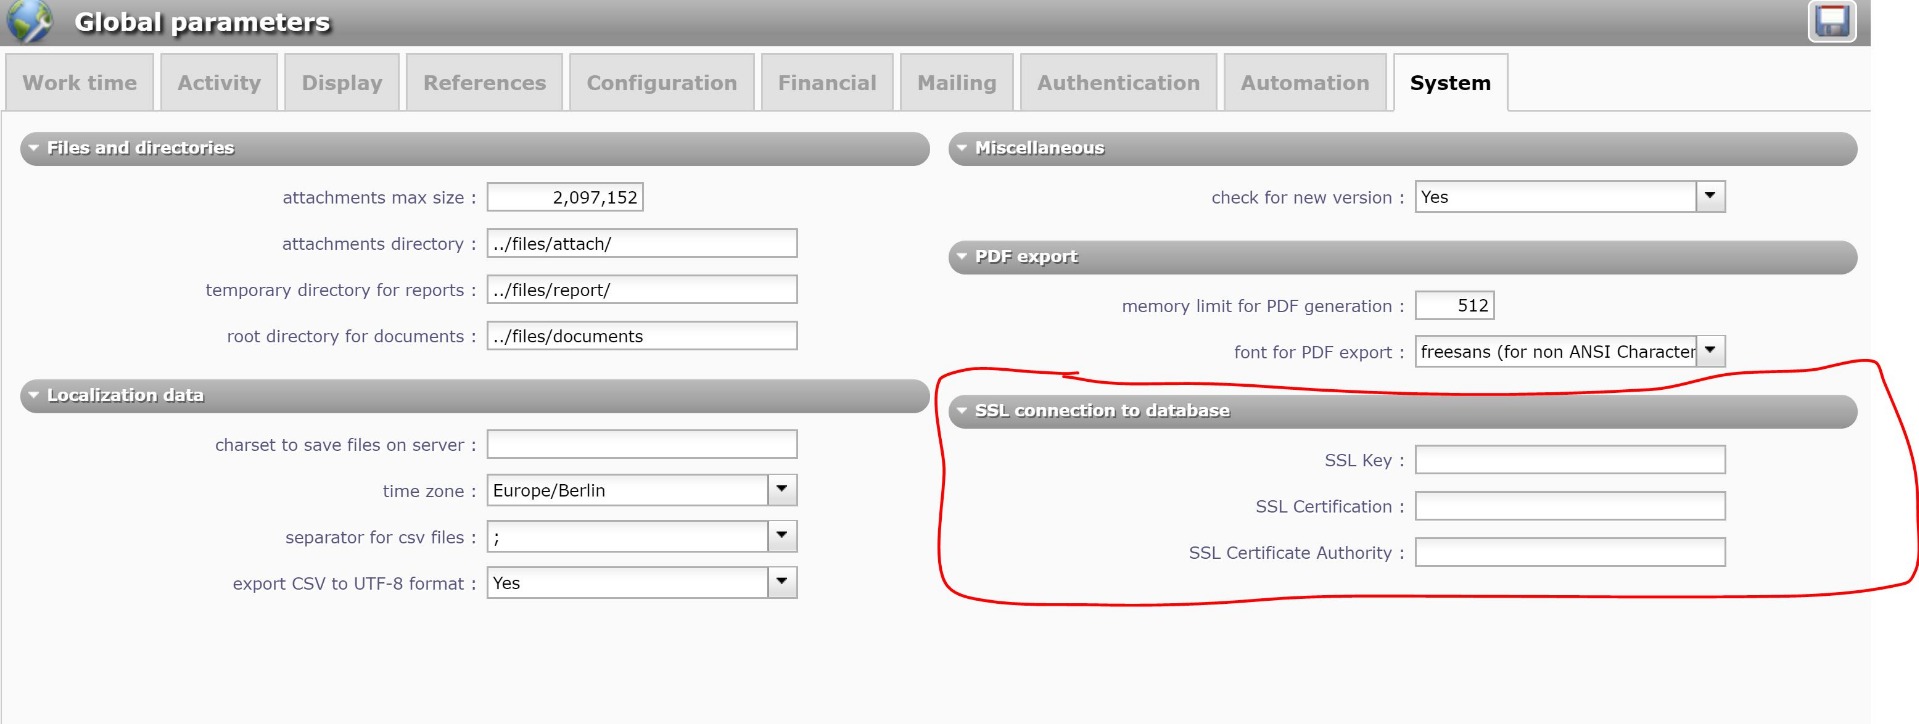Open the Financial tab
The image size is (1919, 724).
pos(827,83)
